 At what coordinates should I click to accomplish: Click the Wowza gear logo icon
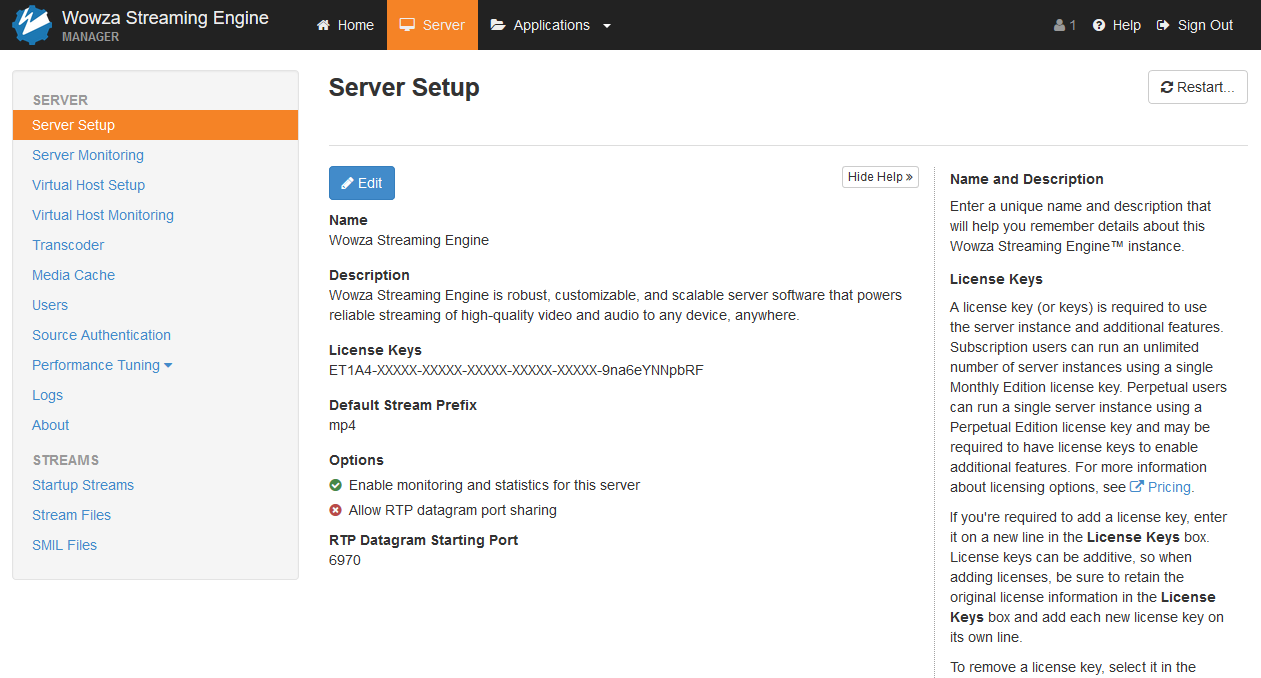tap(32, 25)
